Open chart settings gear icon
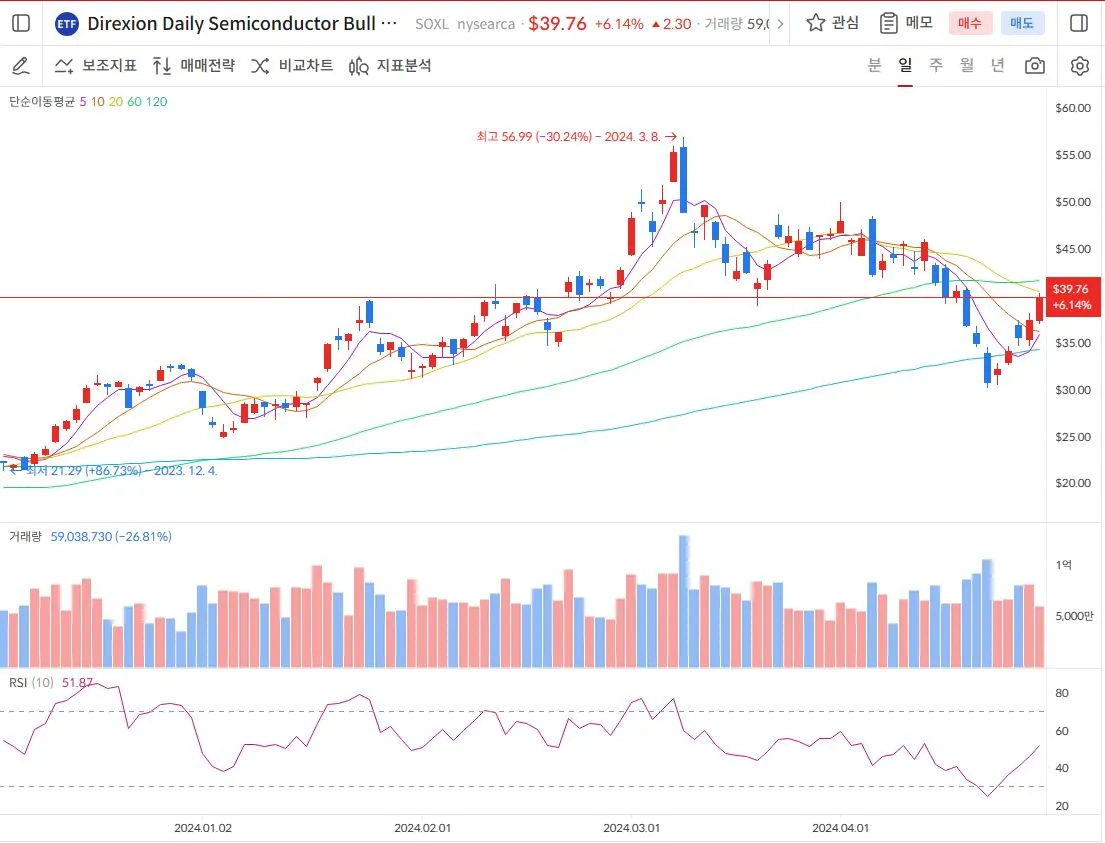 click(1080, 66)
